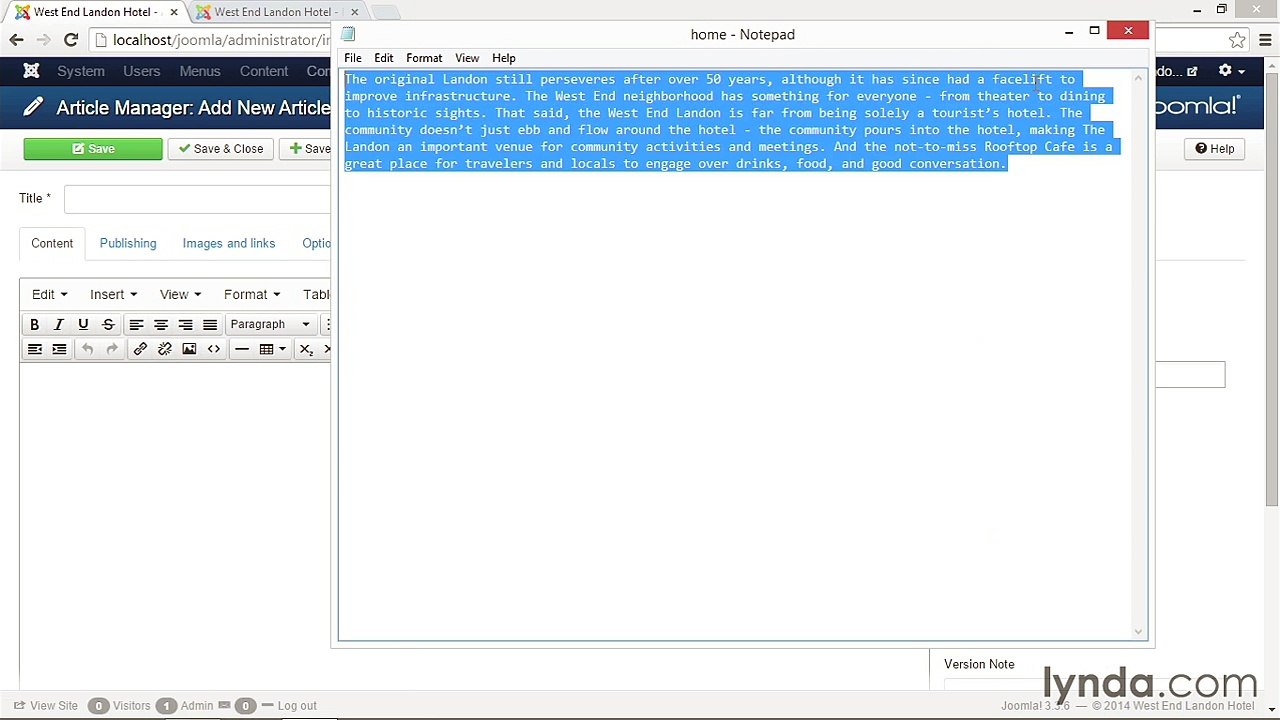Open the Joomla Menus menu
The height and width of the screenshot is (720, 1280).
pos(200,71)
